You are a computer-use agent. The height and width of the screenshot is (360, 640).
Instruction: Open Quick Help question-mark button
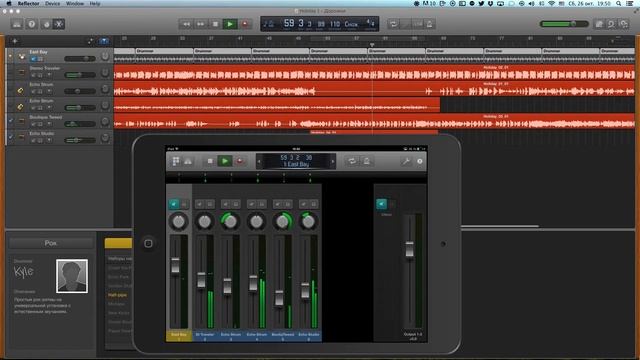31,24
